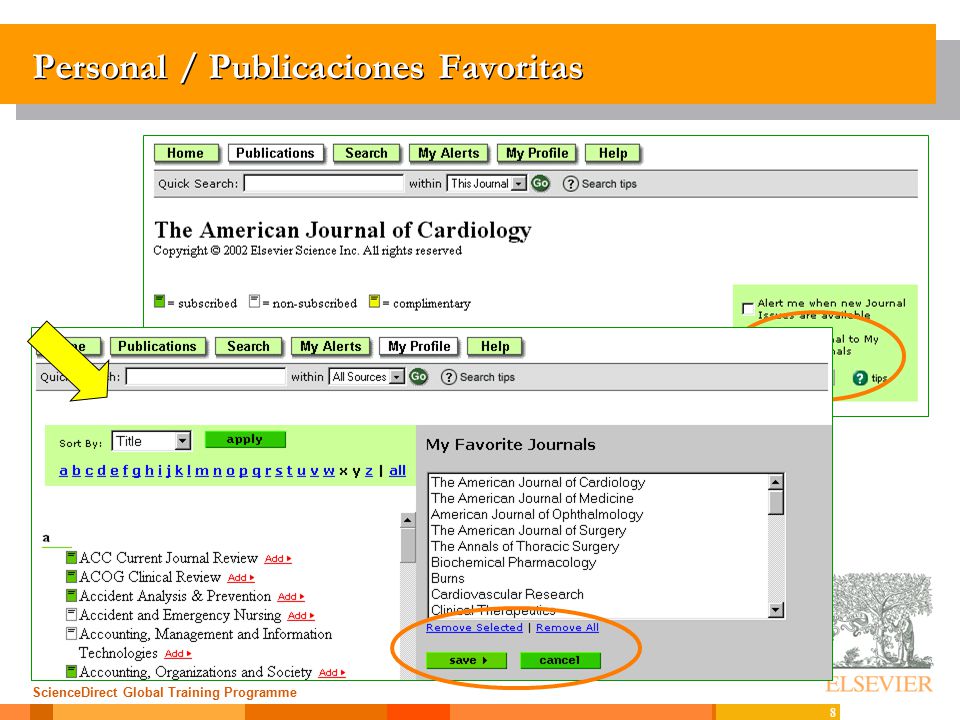Screen dimensions: 960x720
Task: Add ACOG Clinical Review to favorites
Action: pyautogui.click(x=241, y=577)
